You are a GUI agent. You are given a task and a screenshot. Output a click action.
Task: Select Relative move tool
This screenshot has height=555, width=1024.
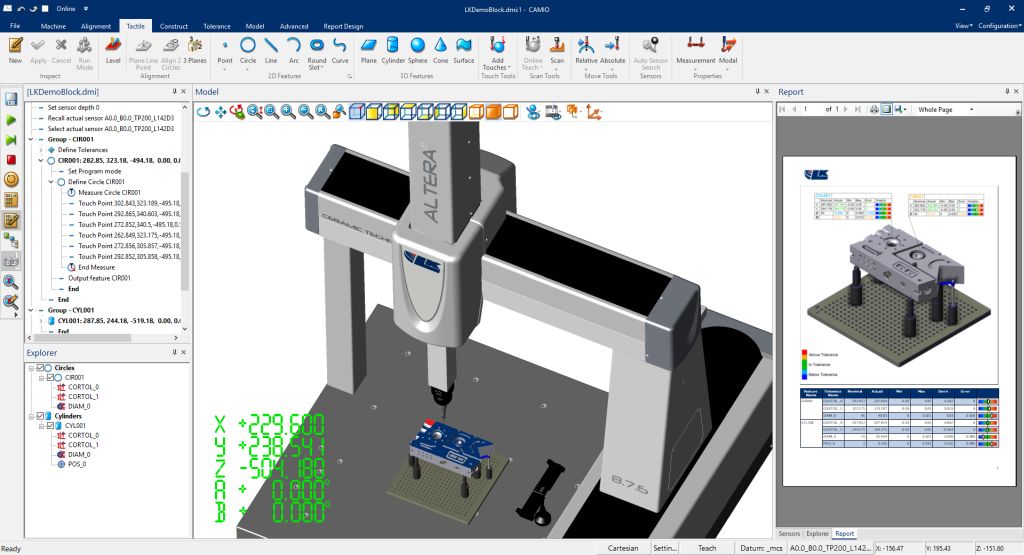(x=586, y=52)
